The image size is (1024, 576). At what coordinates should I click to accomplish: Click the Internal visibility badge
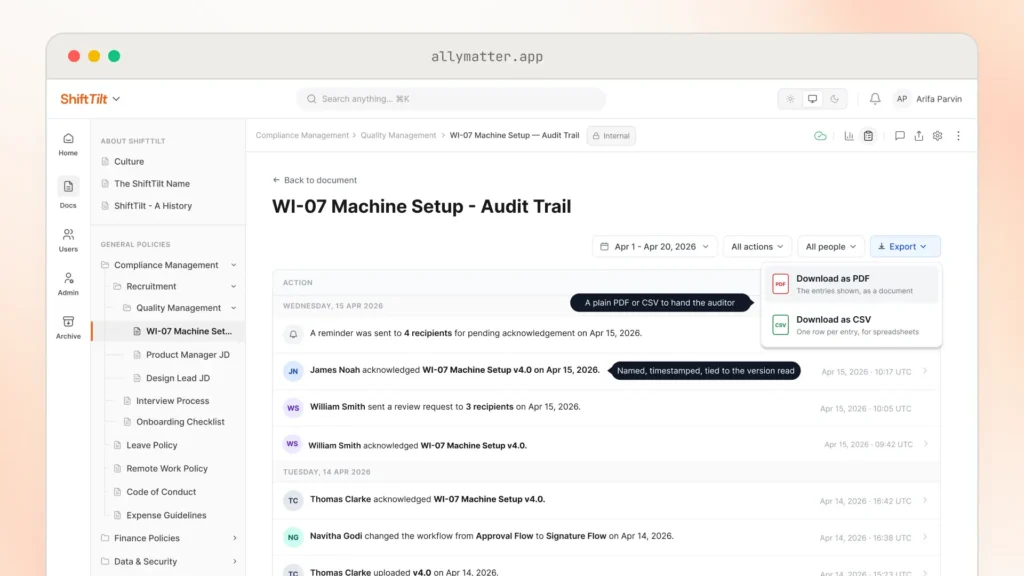[611, 136]
